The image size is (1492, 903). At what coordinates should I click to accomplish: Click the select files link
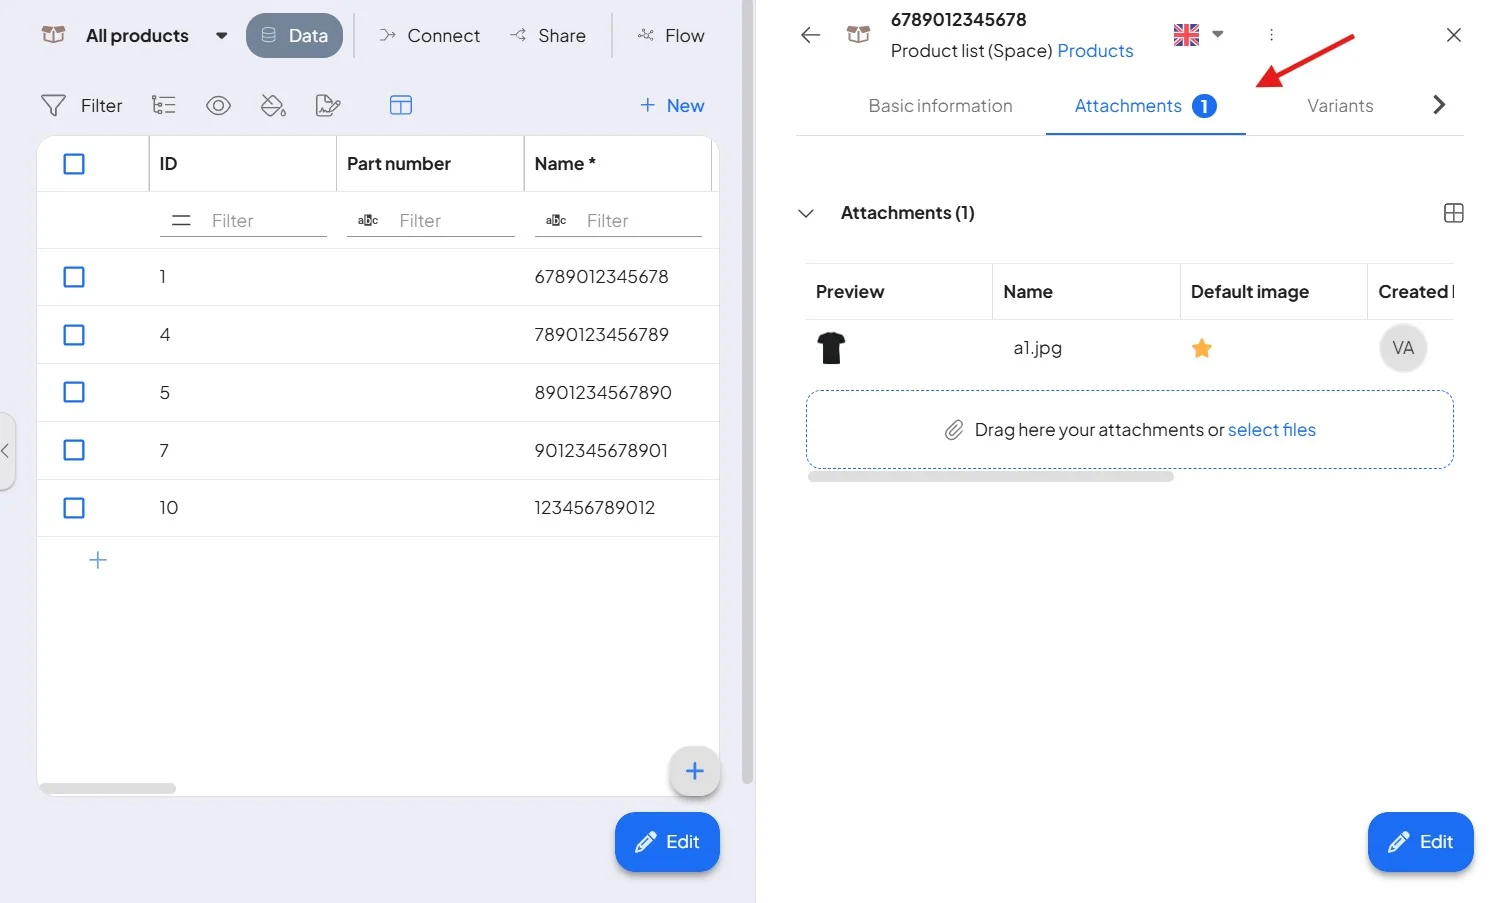(1271, 430)
